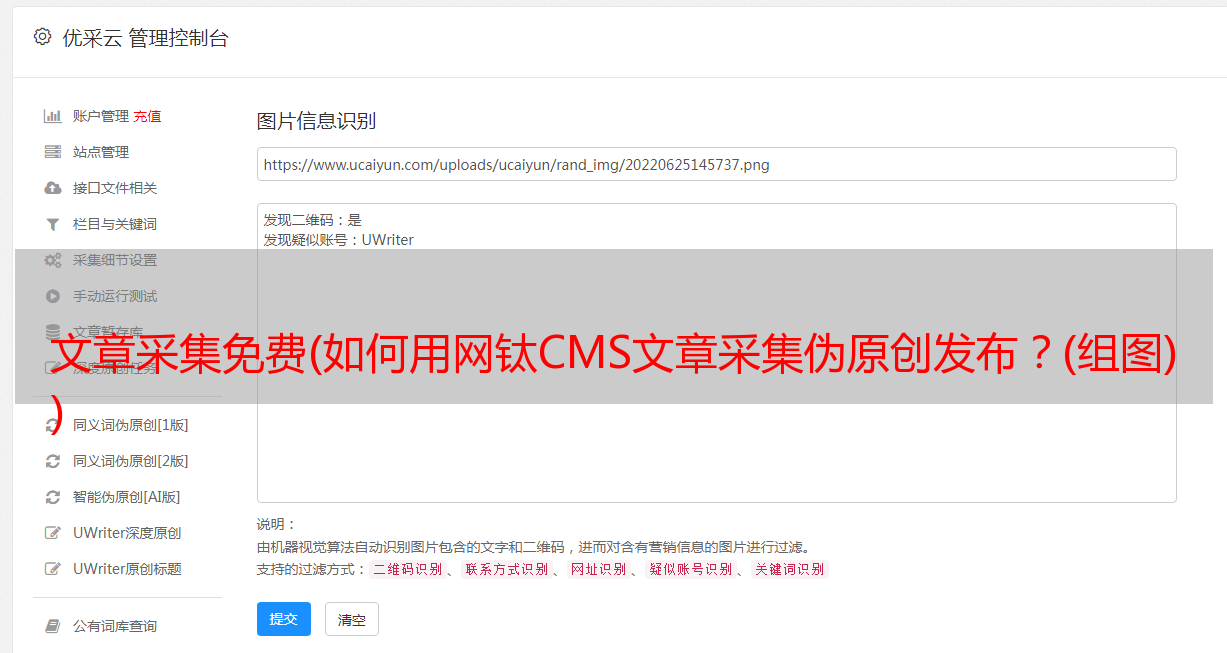Viewport: 1227px width, 653px height.
Task: Open the red 充值 link
Action: [147, 116]
